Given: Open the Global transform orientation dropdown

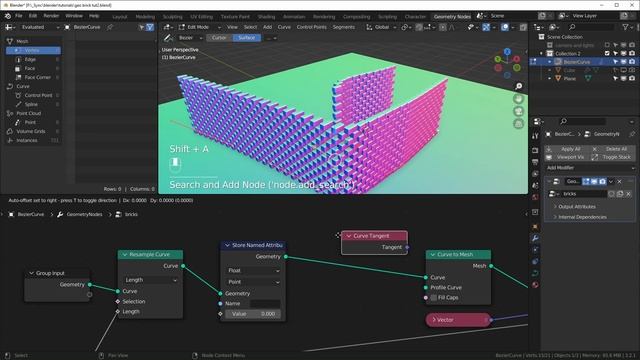Looking at the screenshot, I should tap(381, 27).
